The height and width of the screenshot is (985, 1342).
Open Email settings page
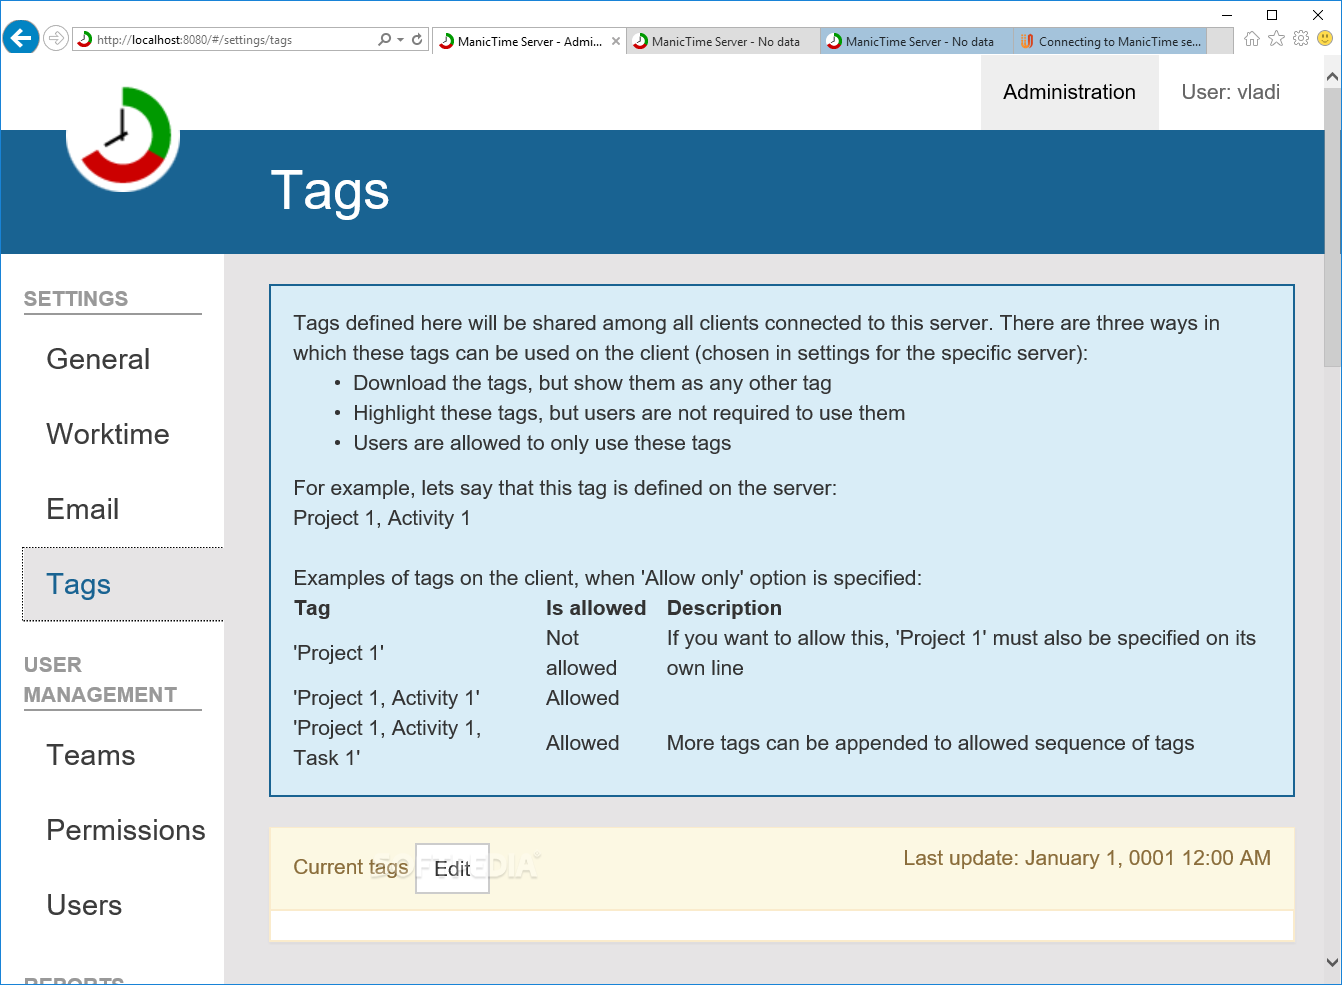(x=83, y=509)
